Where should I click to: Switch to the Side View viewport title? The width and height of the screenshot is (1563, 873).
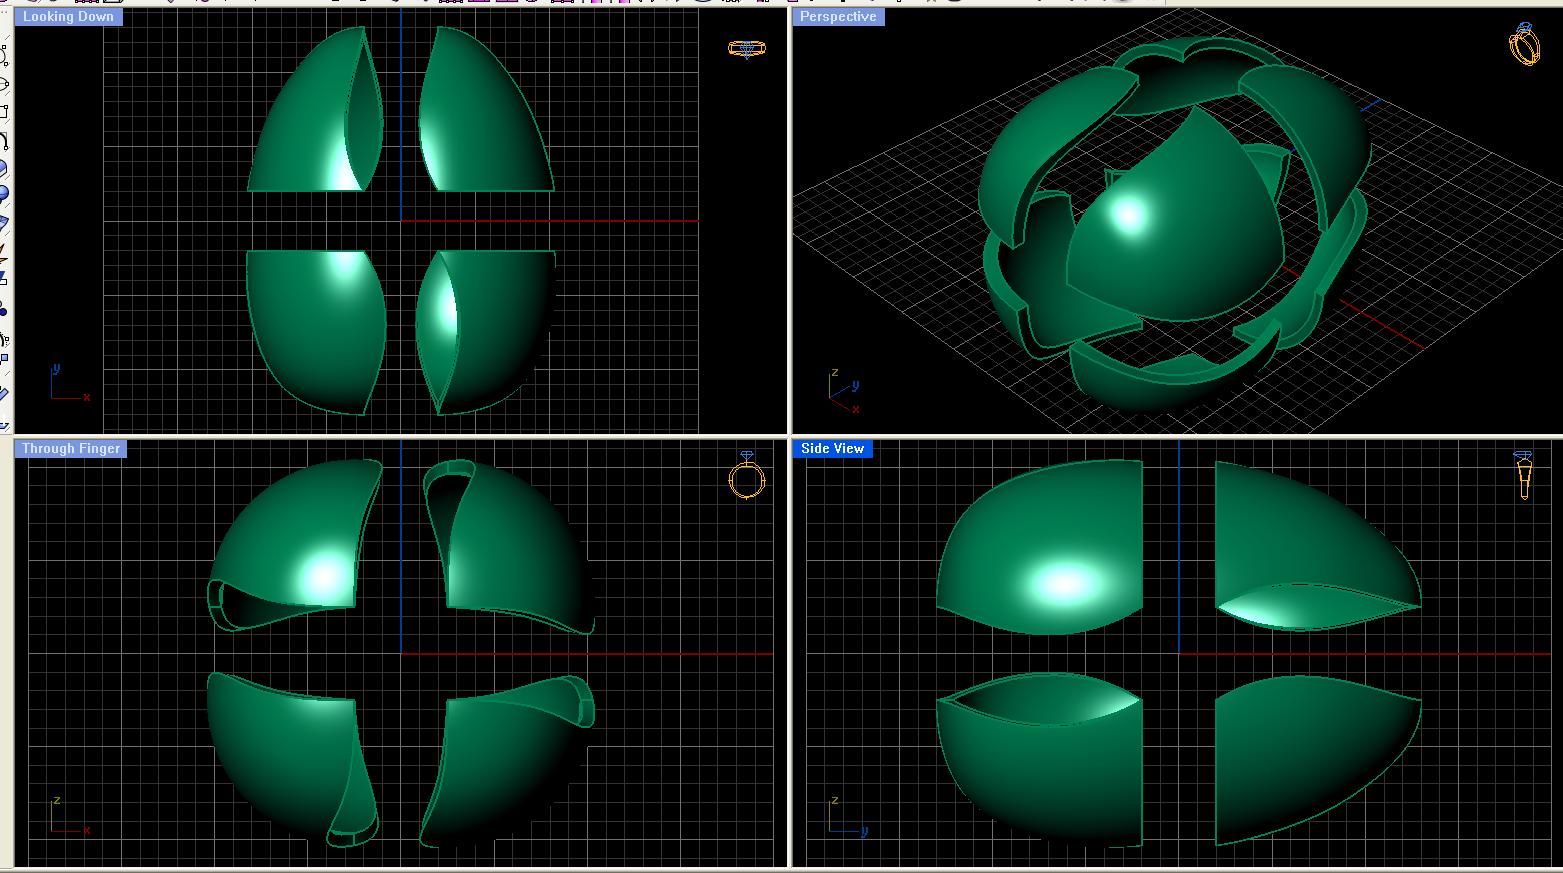coord(832,449)
